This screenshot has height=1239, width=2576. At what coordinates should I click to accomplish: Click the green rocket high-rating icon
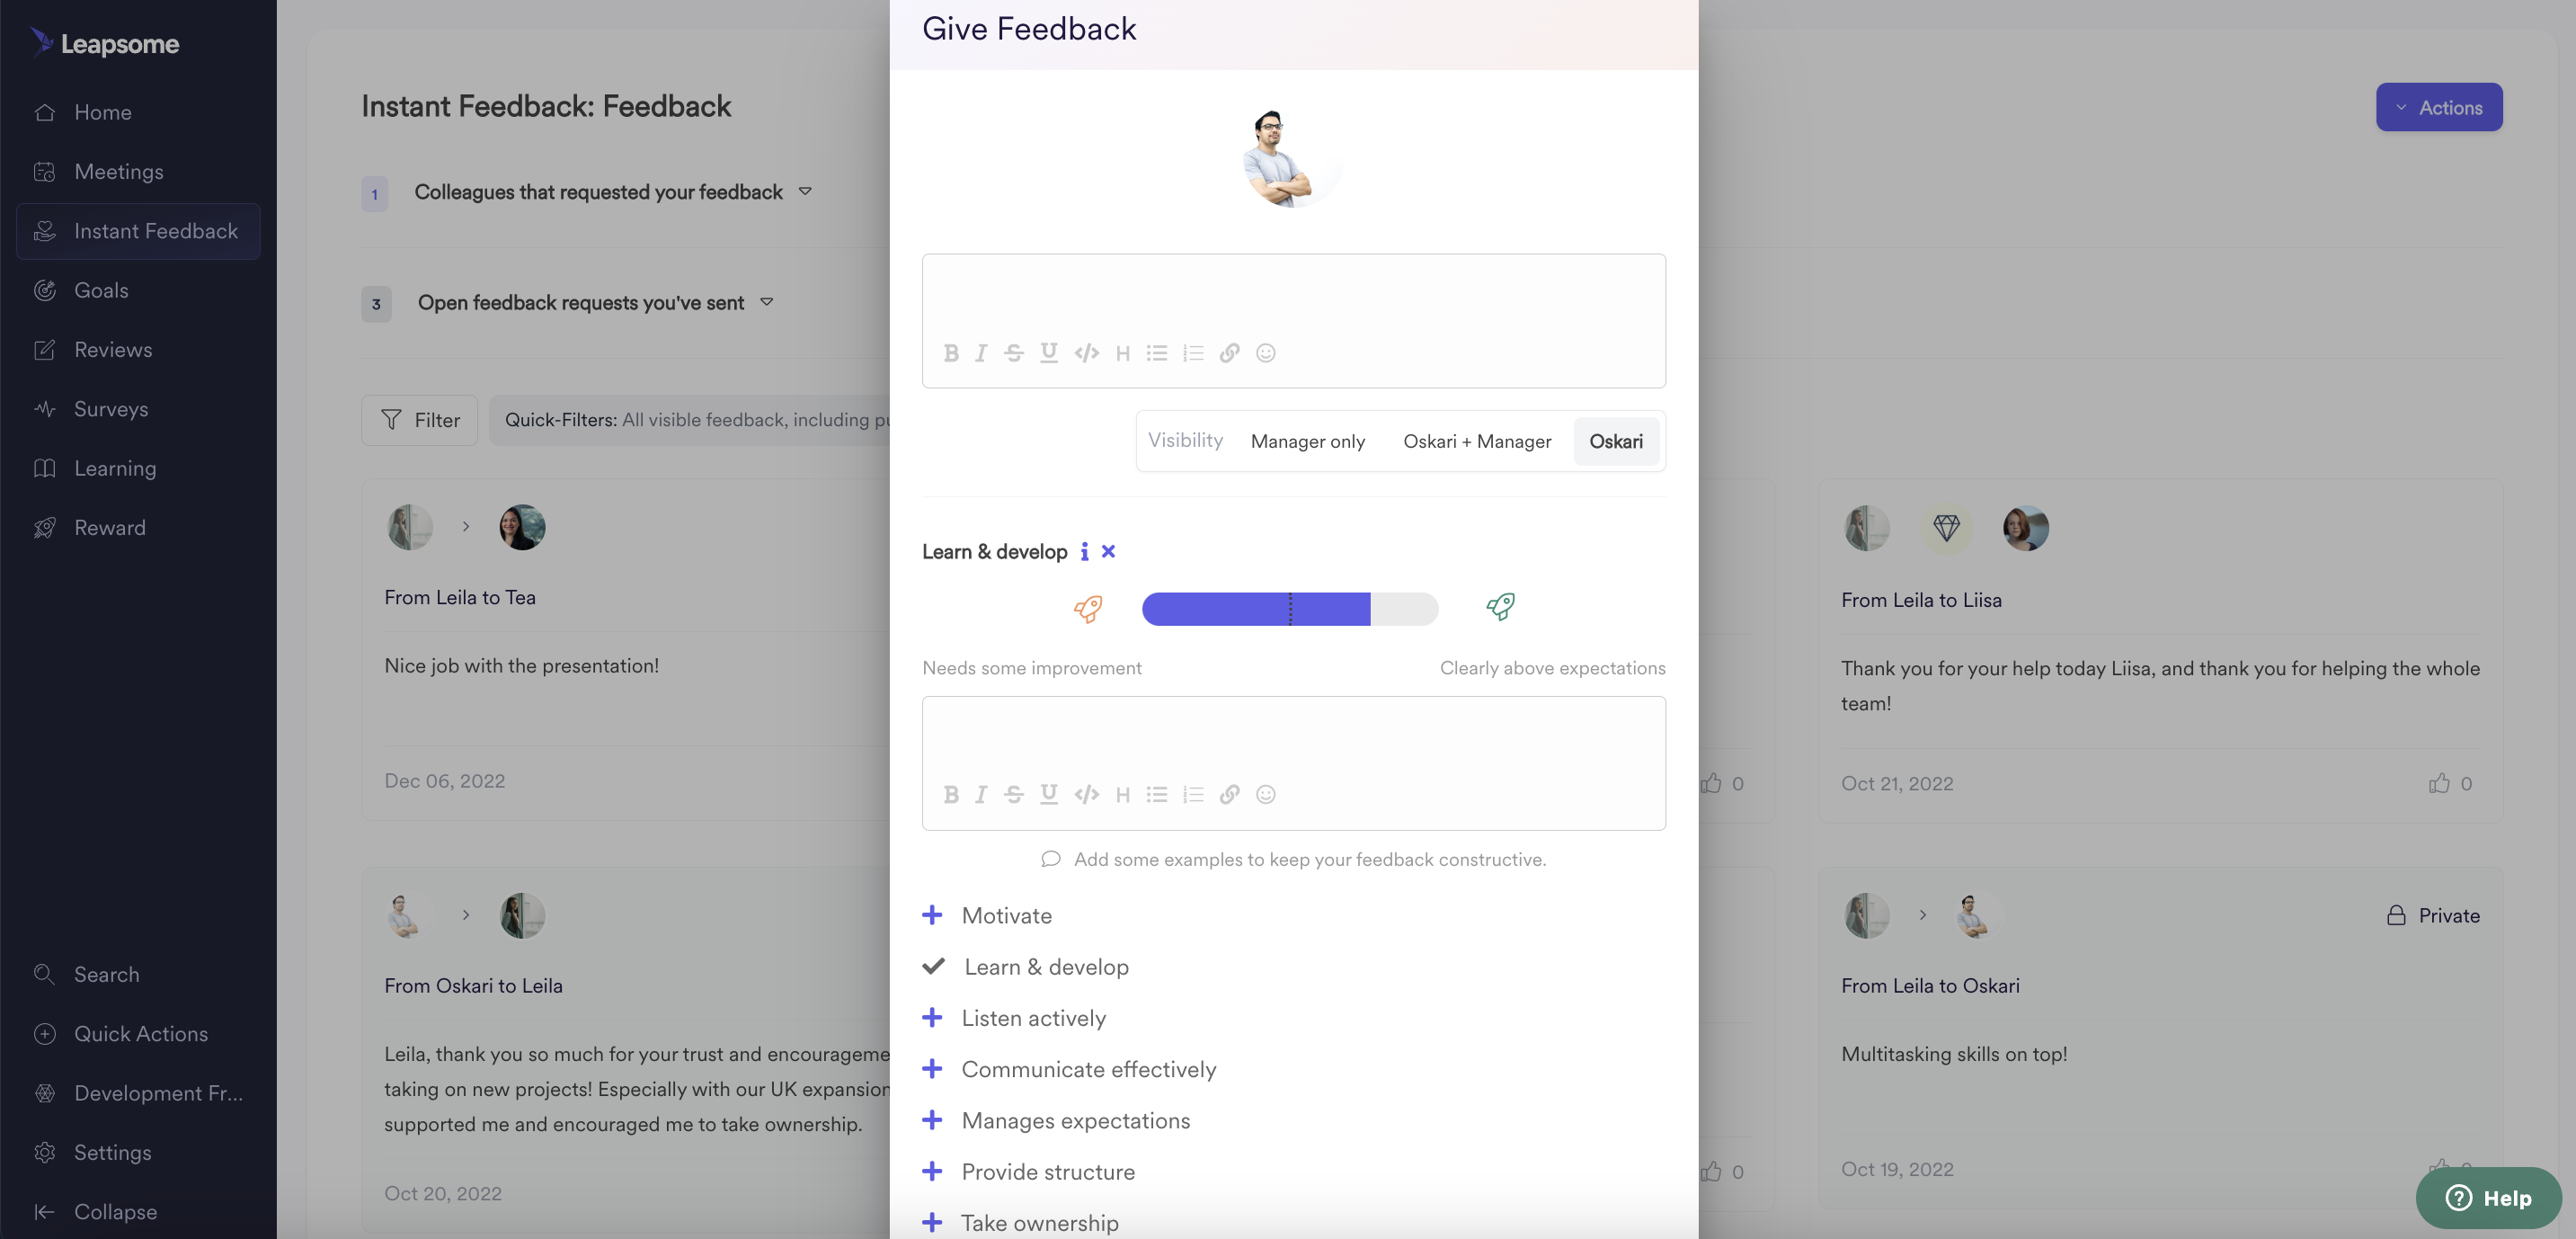(x=1500, y=606)
